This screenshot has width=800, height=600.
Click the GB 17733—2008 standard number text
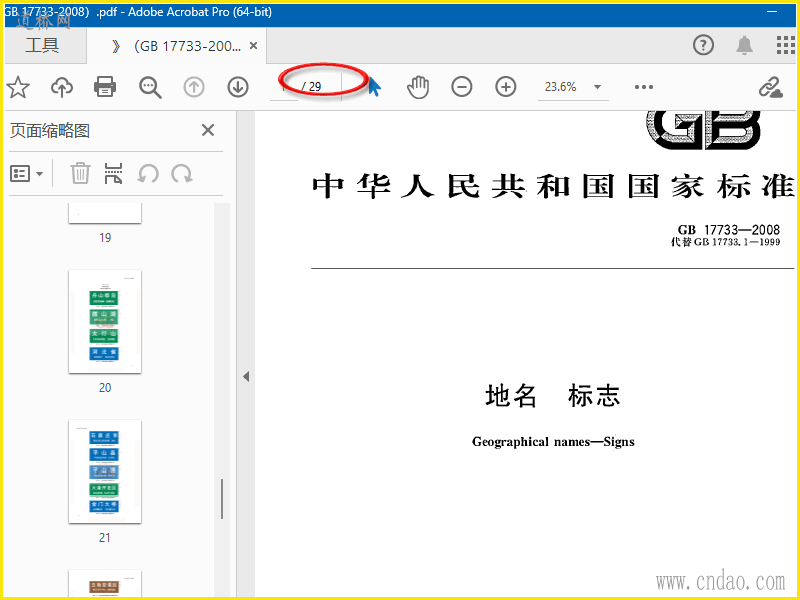729,229
